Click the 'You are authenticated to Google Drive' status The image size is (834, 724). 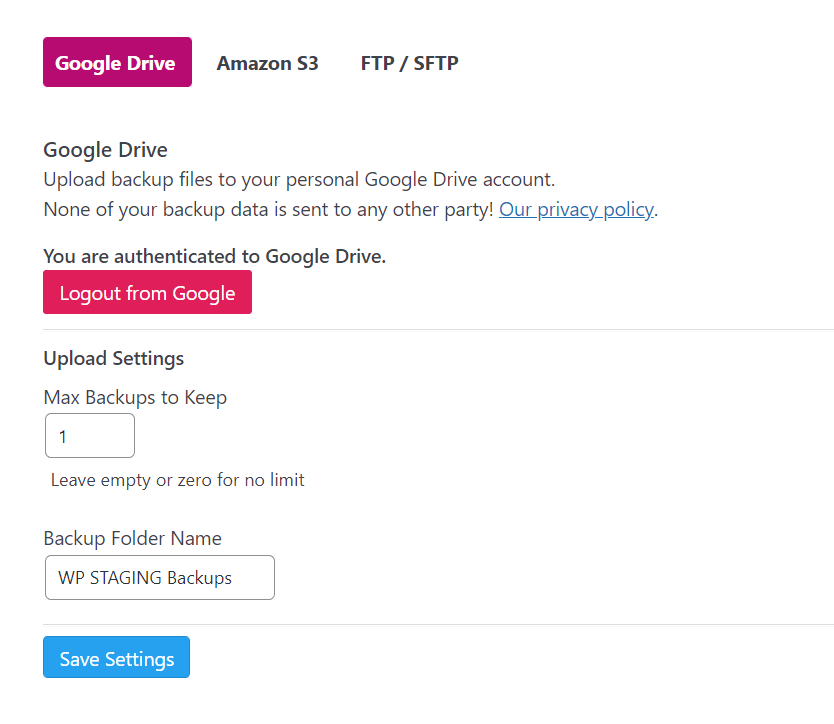(214, 256)
